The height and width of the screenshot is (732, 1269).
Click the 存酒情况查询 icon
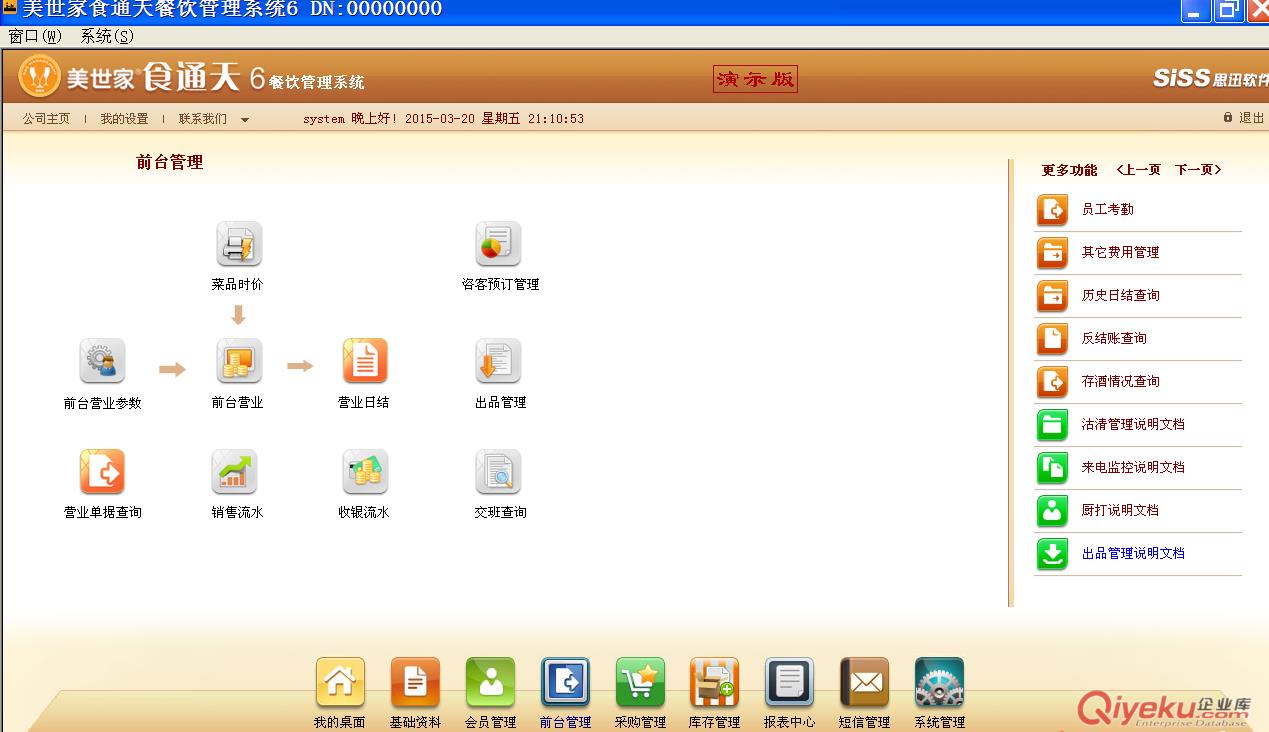click(1052, 382)
